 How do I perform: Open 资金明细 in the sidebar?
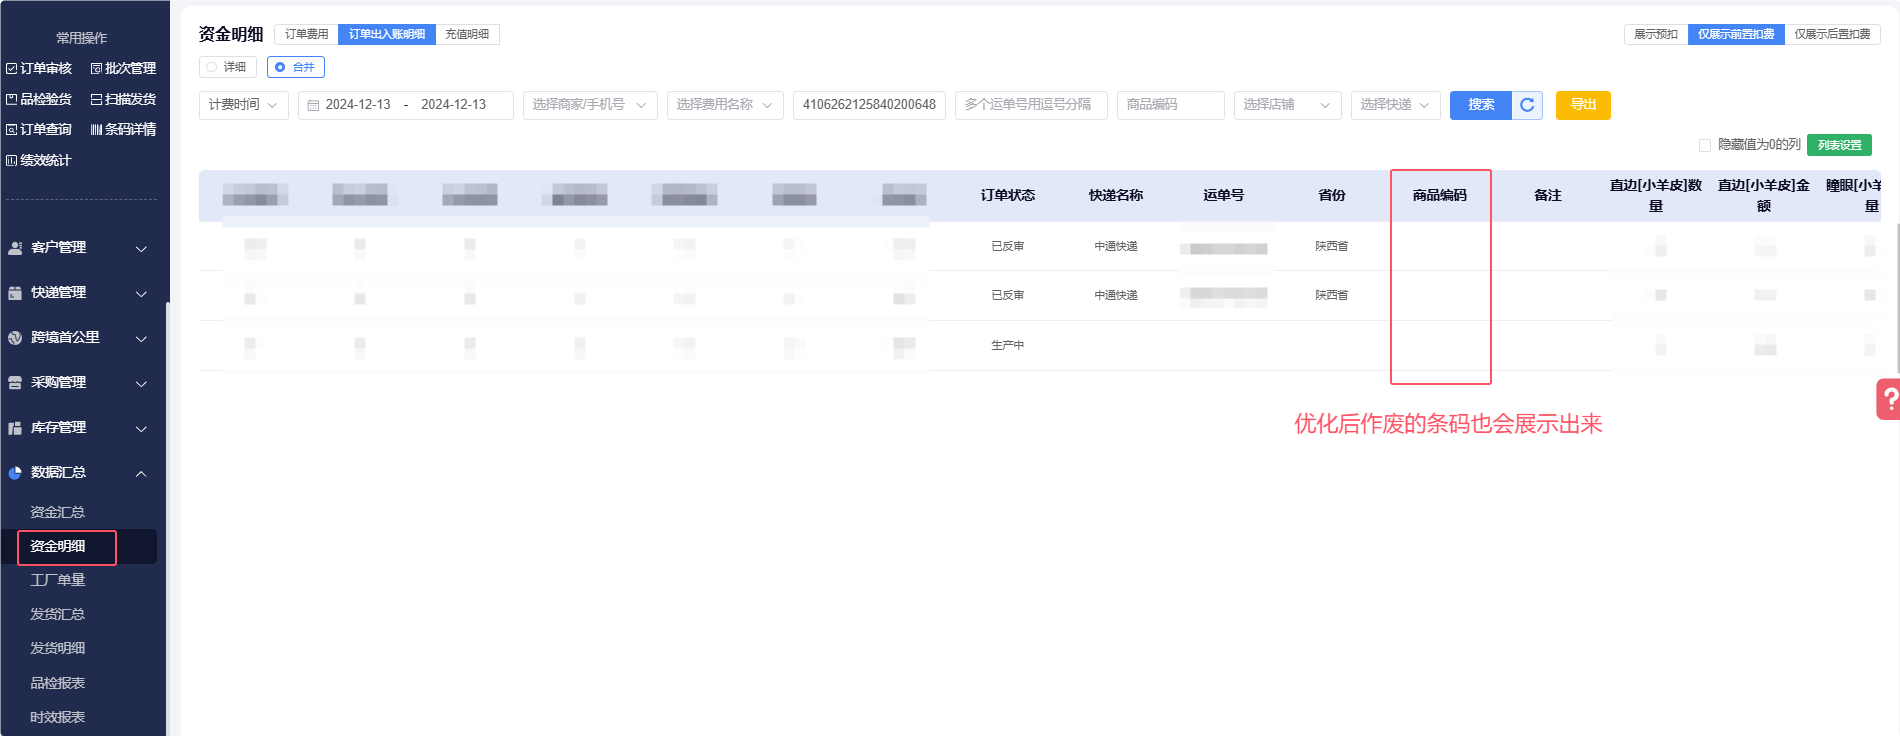click(x=58, y=546)
